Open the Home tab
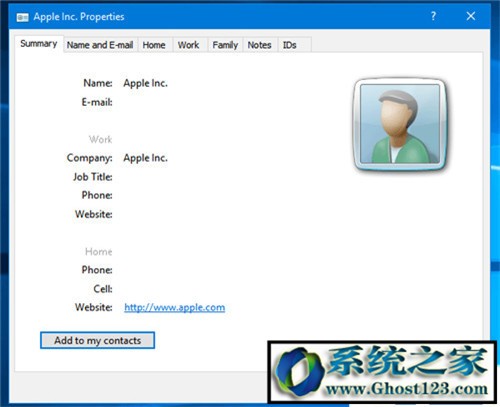 coord(154,45)
